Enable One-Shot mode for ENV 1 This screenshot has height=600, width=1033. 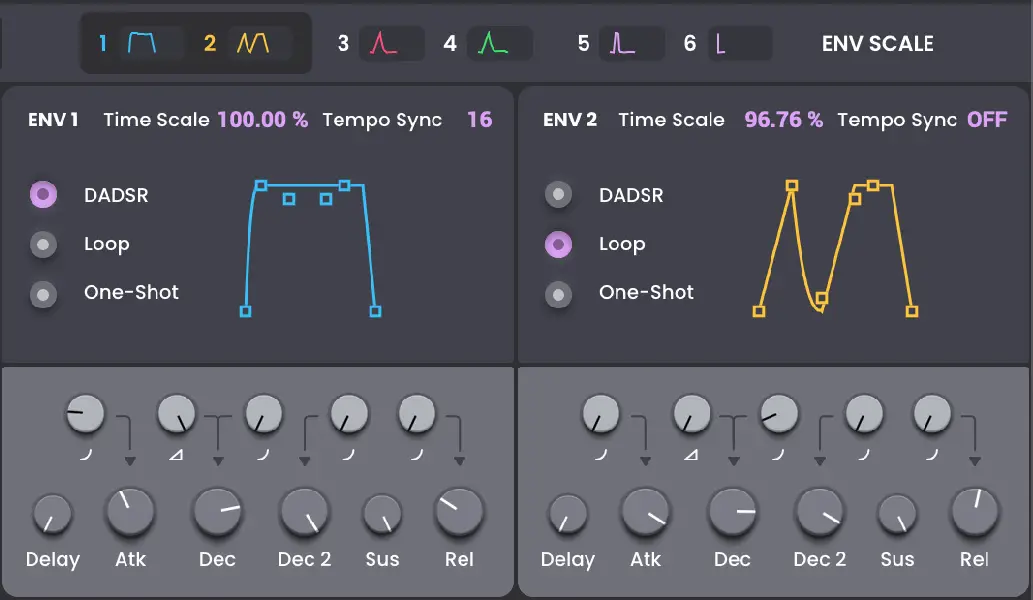(x=44, y=292)
